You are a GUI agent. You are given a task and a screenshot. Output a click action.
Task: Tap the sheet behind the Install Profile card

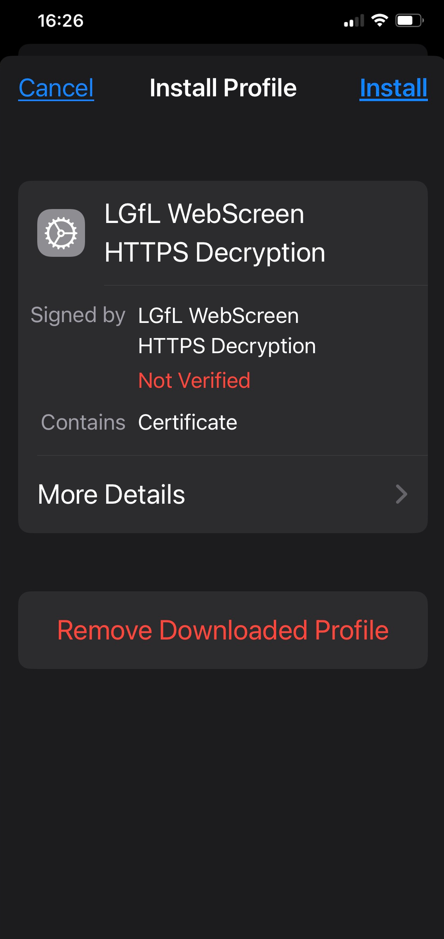(223, 49)
